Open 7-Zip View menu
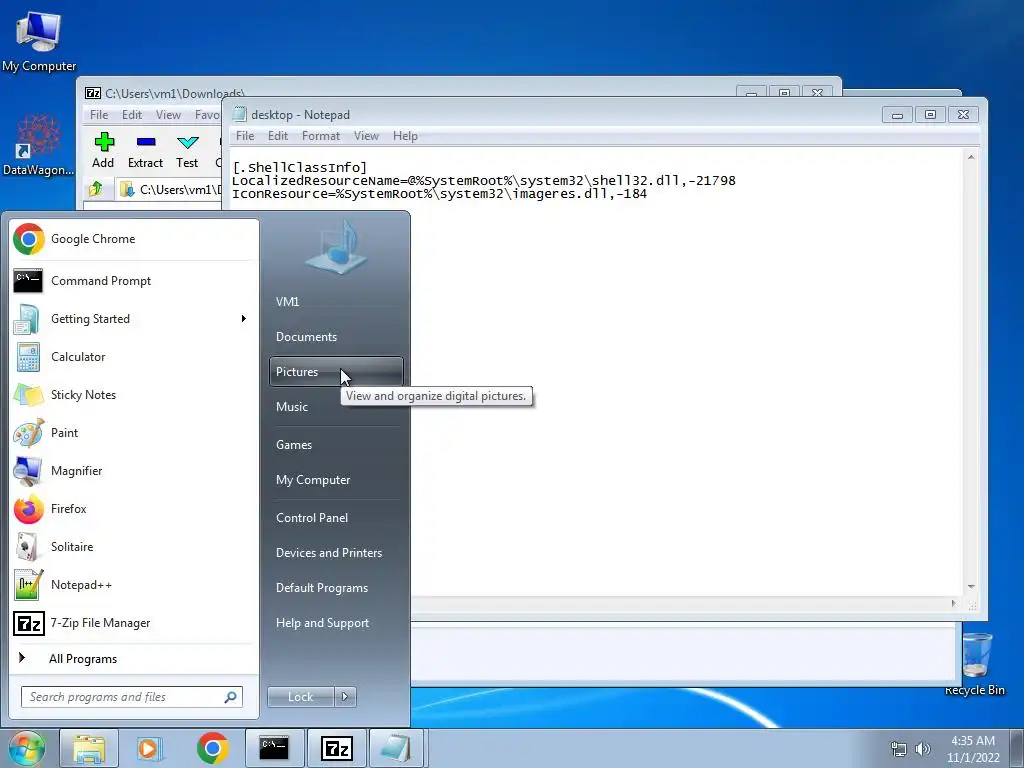 [x=168, y=115]
